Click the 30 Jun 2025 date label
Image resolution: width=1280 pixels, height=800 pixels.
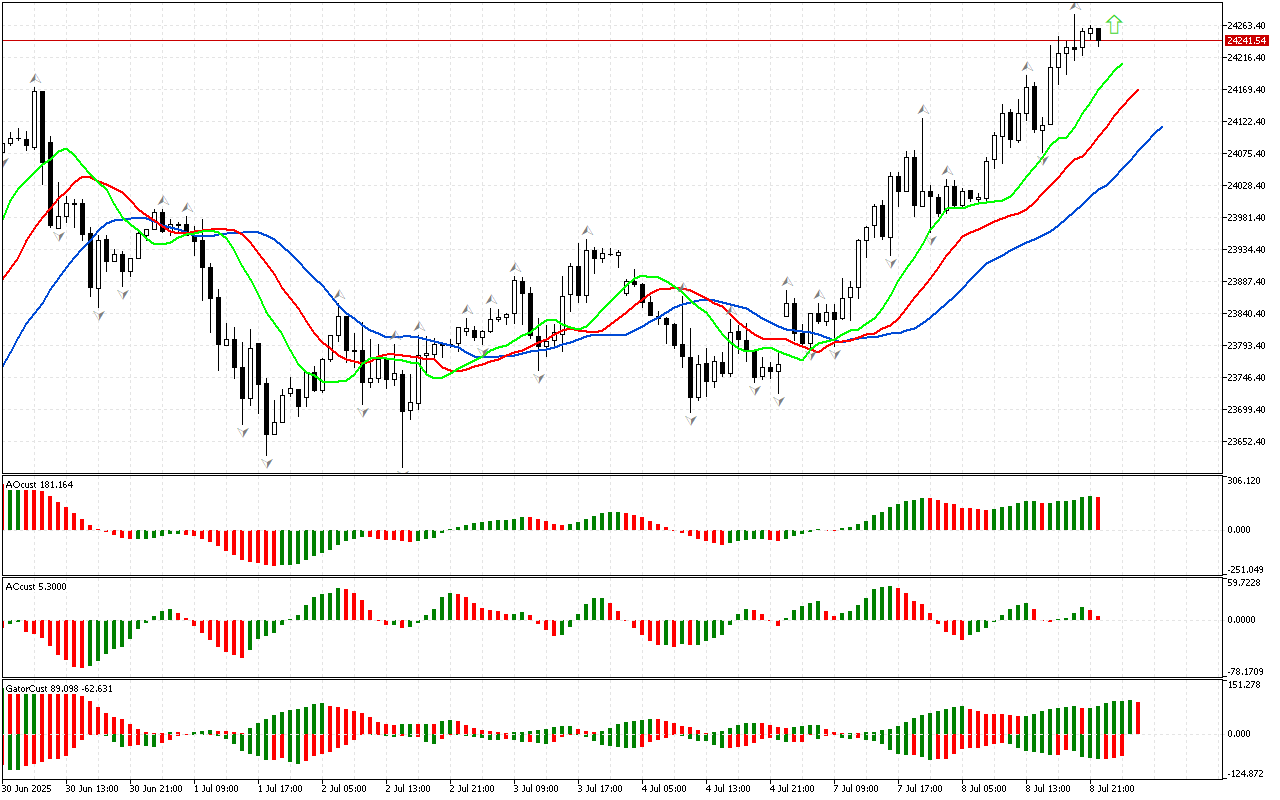click(32, 788)
